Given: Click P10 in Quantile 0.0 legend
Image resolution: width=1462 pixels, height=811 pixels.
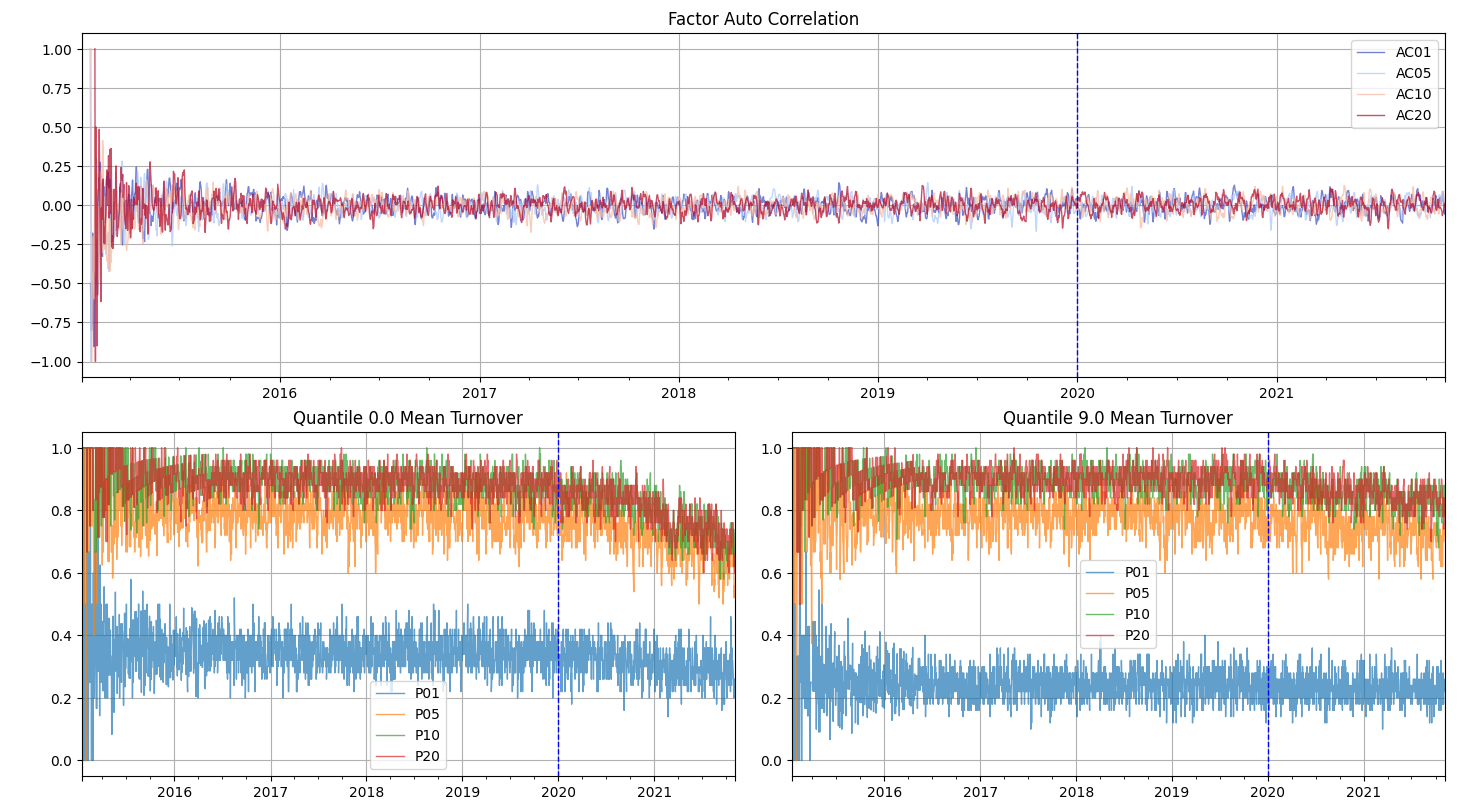Looking at the screenshot, I should (x=408, y=735).
